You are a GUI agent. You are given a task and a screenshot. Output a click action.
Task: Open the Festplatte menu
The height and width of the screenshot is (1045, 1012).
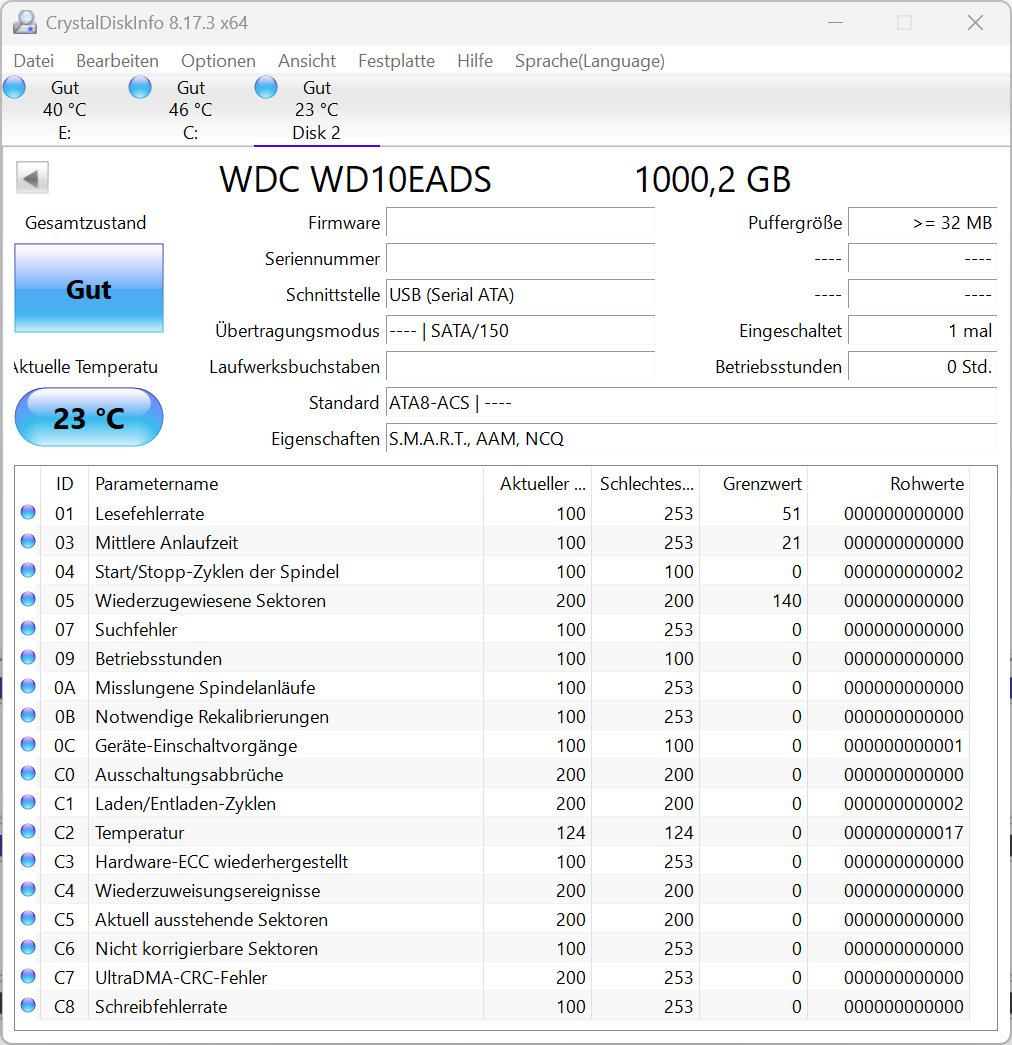tap(396, 61)
